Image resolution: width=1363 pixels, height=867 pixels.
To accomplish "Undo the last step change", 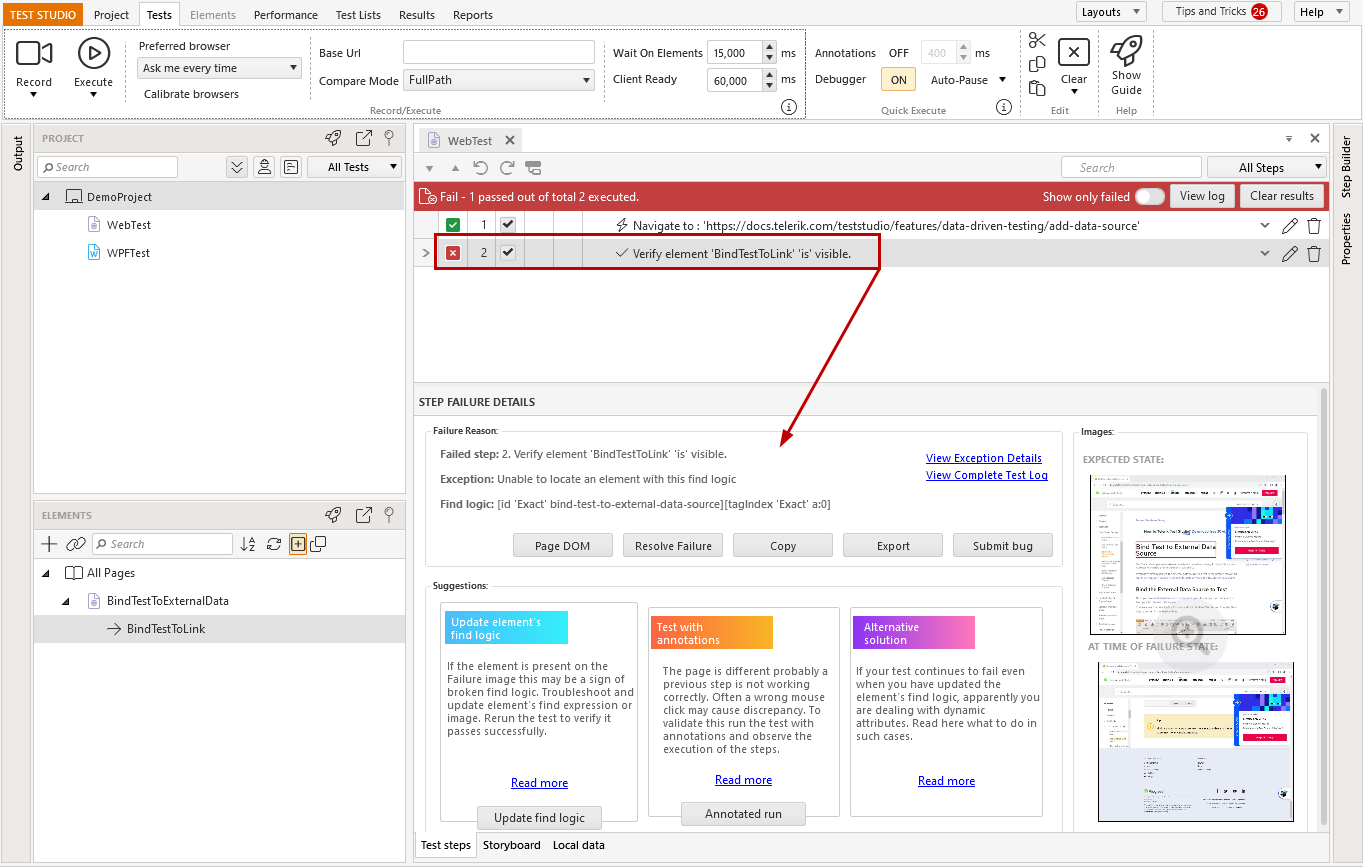I will [x=481, y=168].
